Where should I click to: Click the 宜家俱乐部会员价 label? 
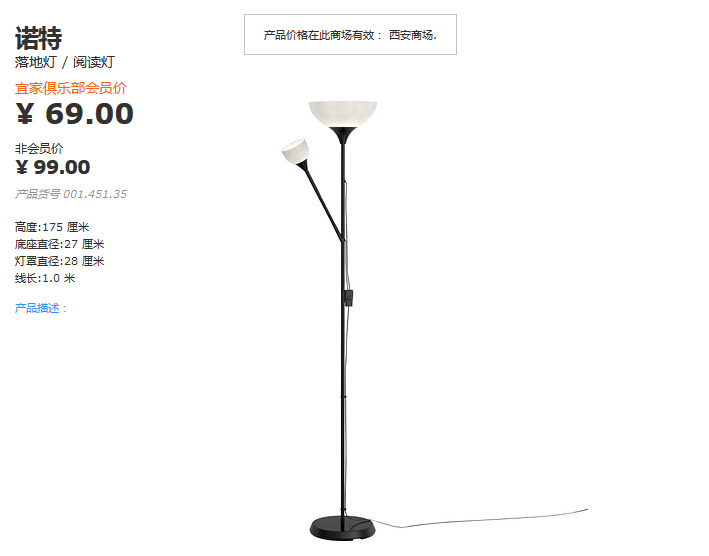click(71, 88)
